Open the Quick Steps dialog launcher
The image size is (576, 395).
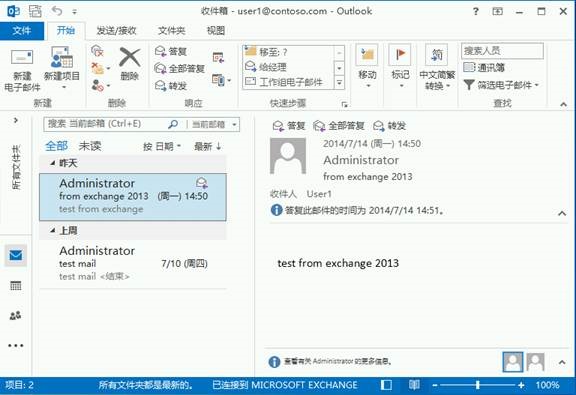(344, 104)
